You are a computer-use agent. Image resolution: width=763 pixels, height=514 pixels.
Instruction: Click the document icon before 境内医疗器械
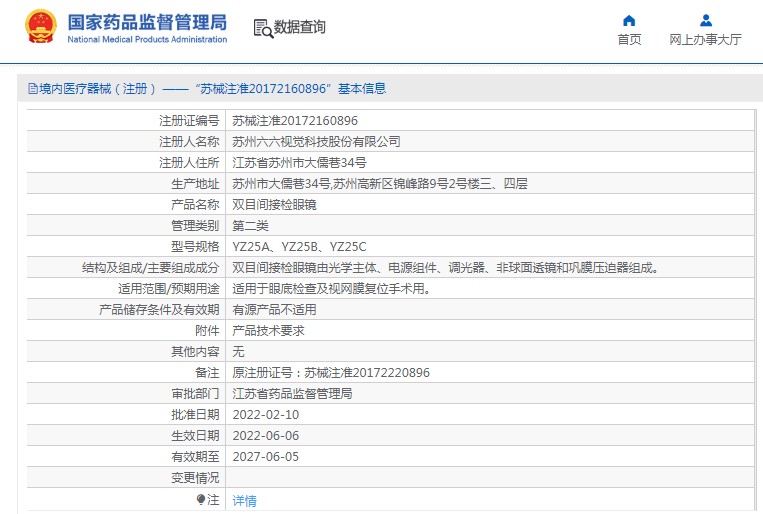click(33, 89)
